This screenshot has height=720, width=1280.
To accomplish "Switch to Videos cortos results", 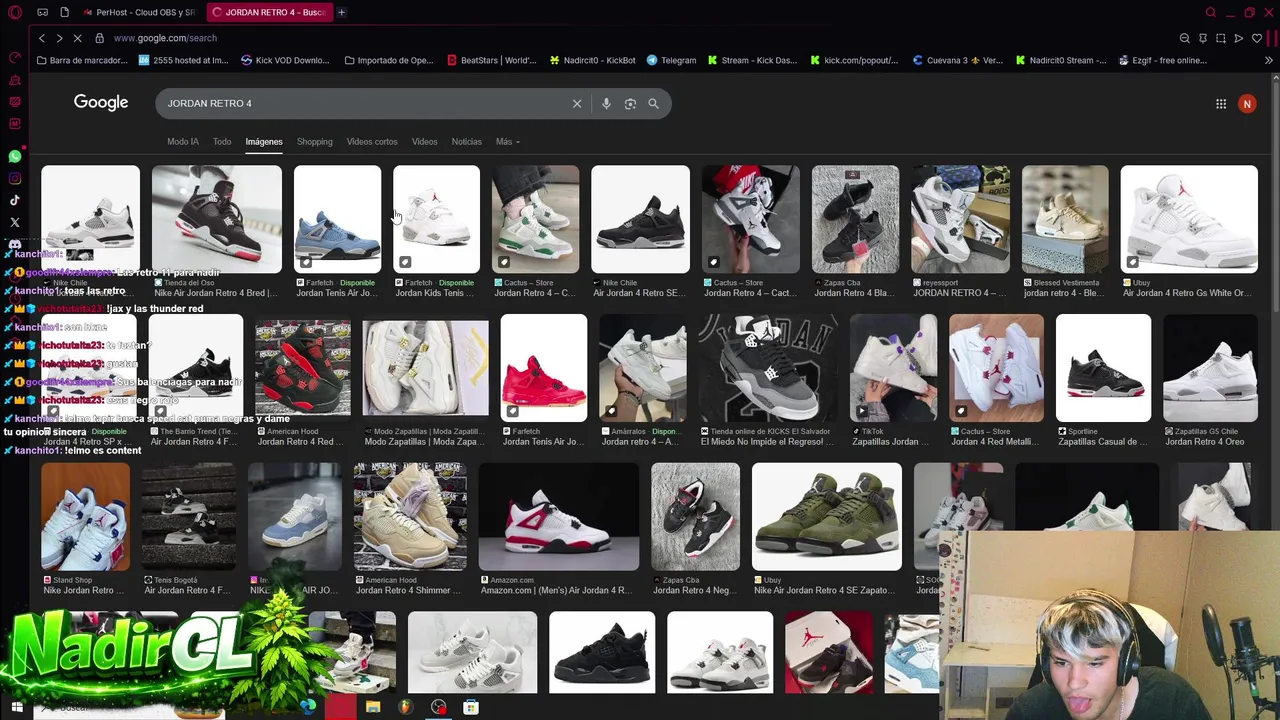I will coord(372,141).
